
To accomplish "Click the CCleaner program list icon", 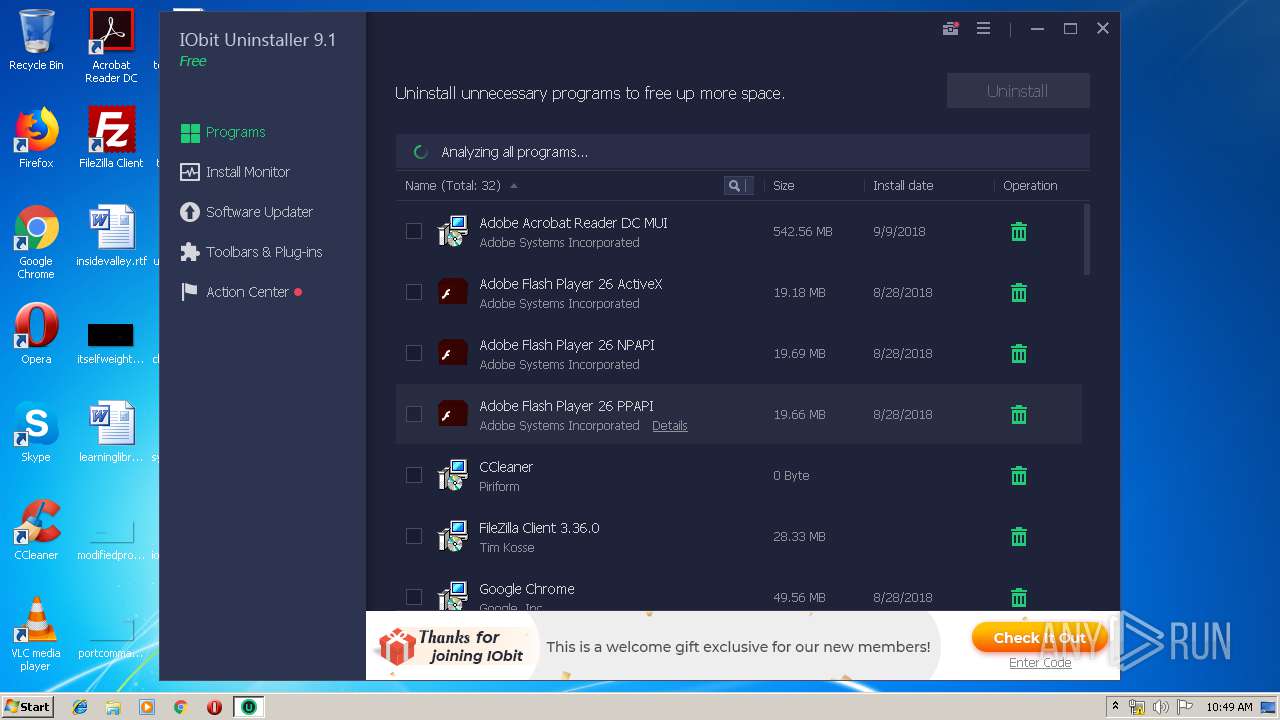I will (x=453, y=475).
